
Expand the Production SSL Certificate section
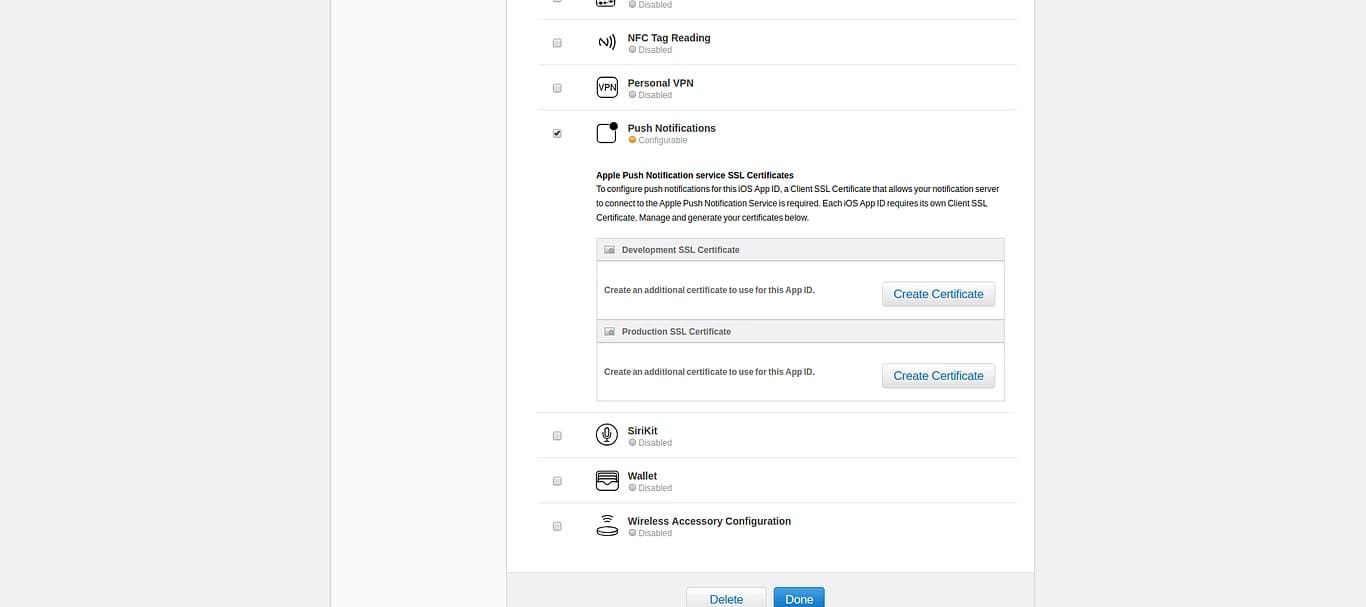(675, 331)
